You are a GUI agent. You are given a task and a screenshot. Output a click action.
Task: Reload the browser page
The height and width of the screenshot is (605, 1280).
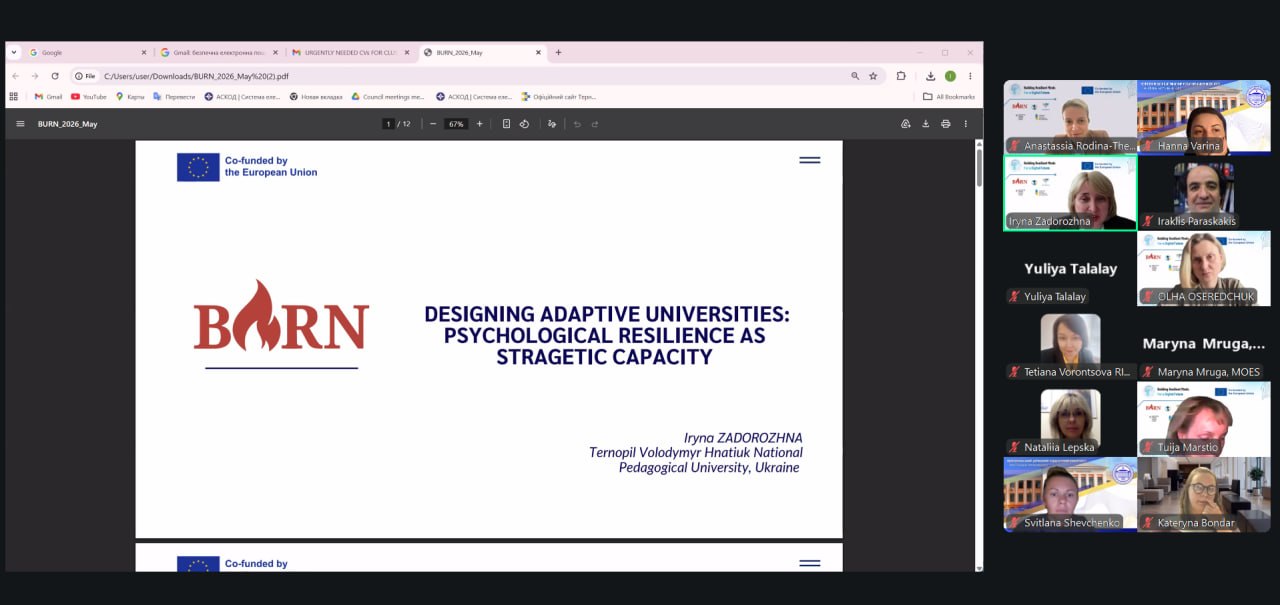[x=55, y=76]
